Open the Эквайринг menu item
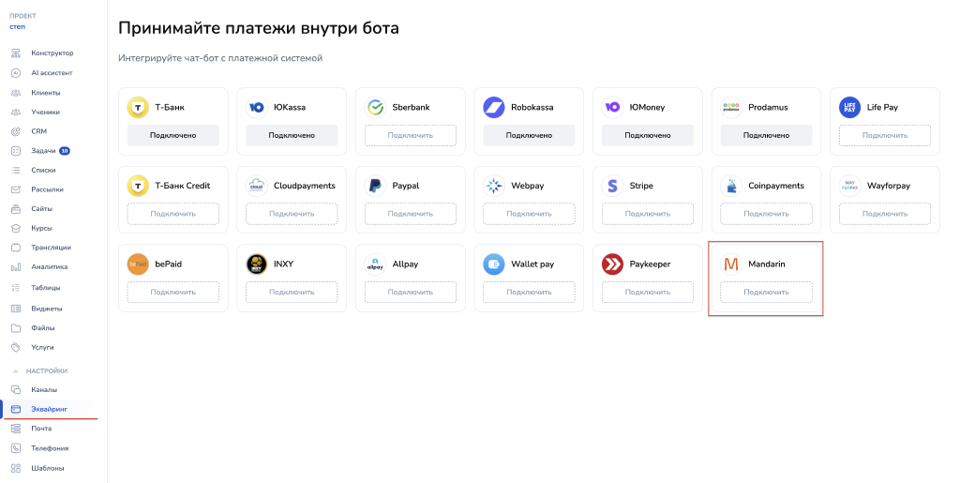Viewport: 960px width, 483px height. click(x=48, y=409)
